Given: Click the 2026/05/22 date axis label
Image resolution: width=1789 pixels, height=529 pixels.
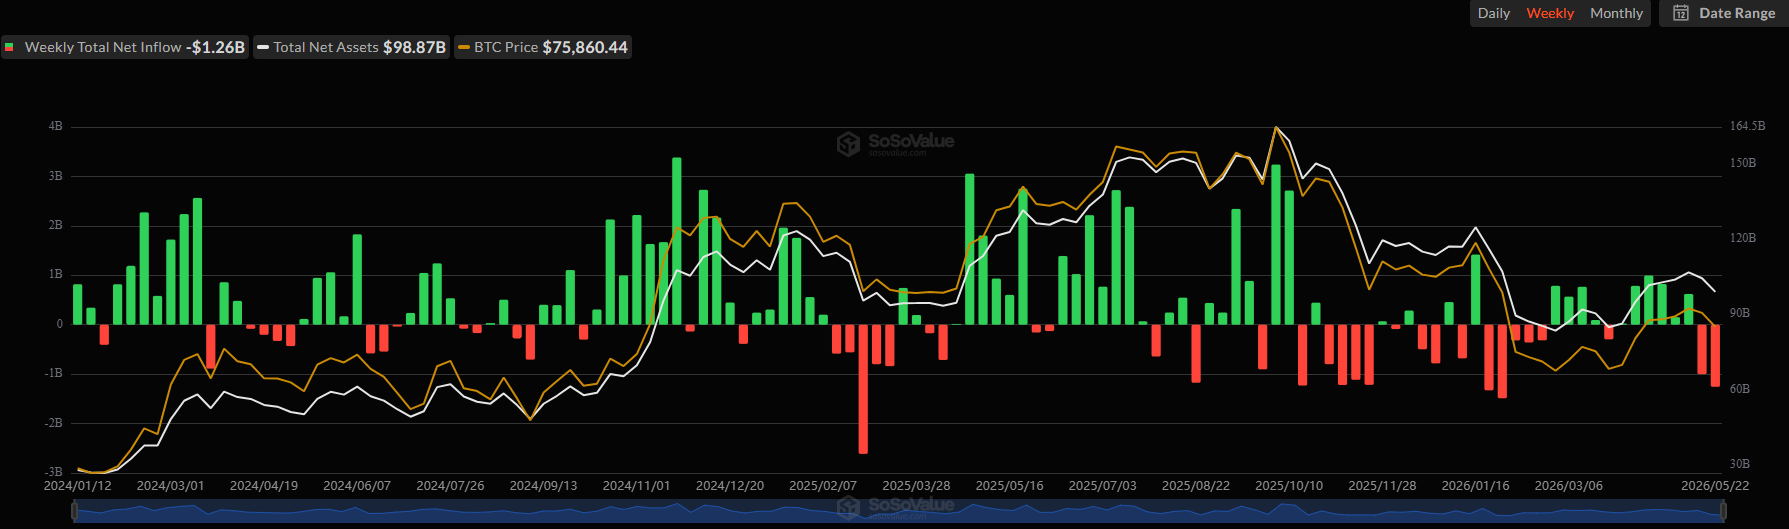Looking at the screenshot, I should click(1715, 485).
